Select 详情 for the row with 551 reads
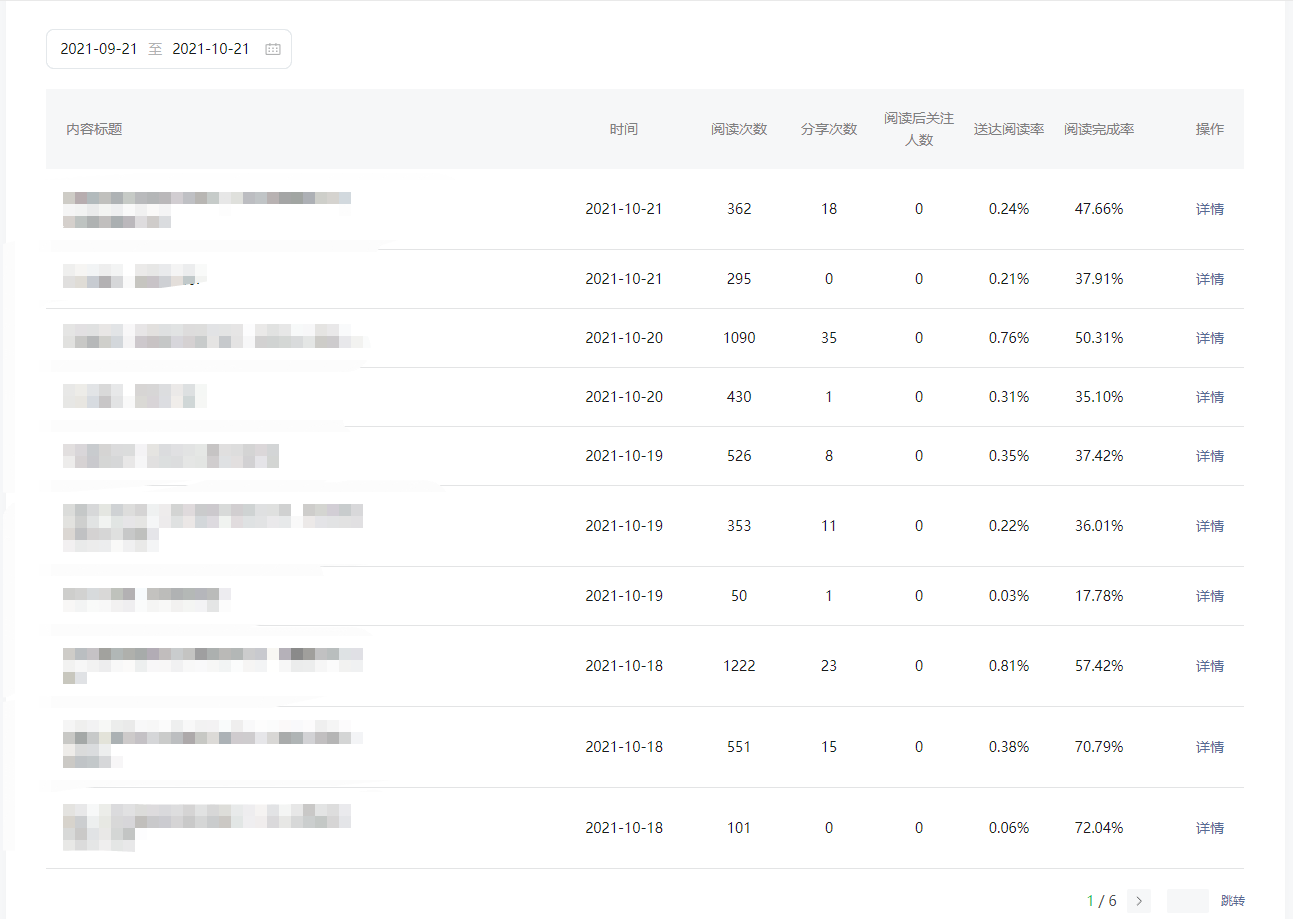The image size is (1293, 919). pyautogui.click(x=1209, y=747)
